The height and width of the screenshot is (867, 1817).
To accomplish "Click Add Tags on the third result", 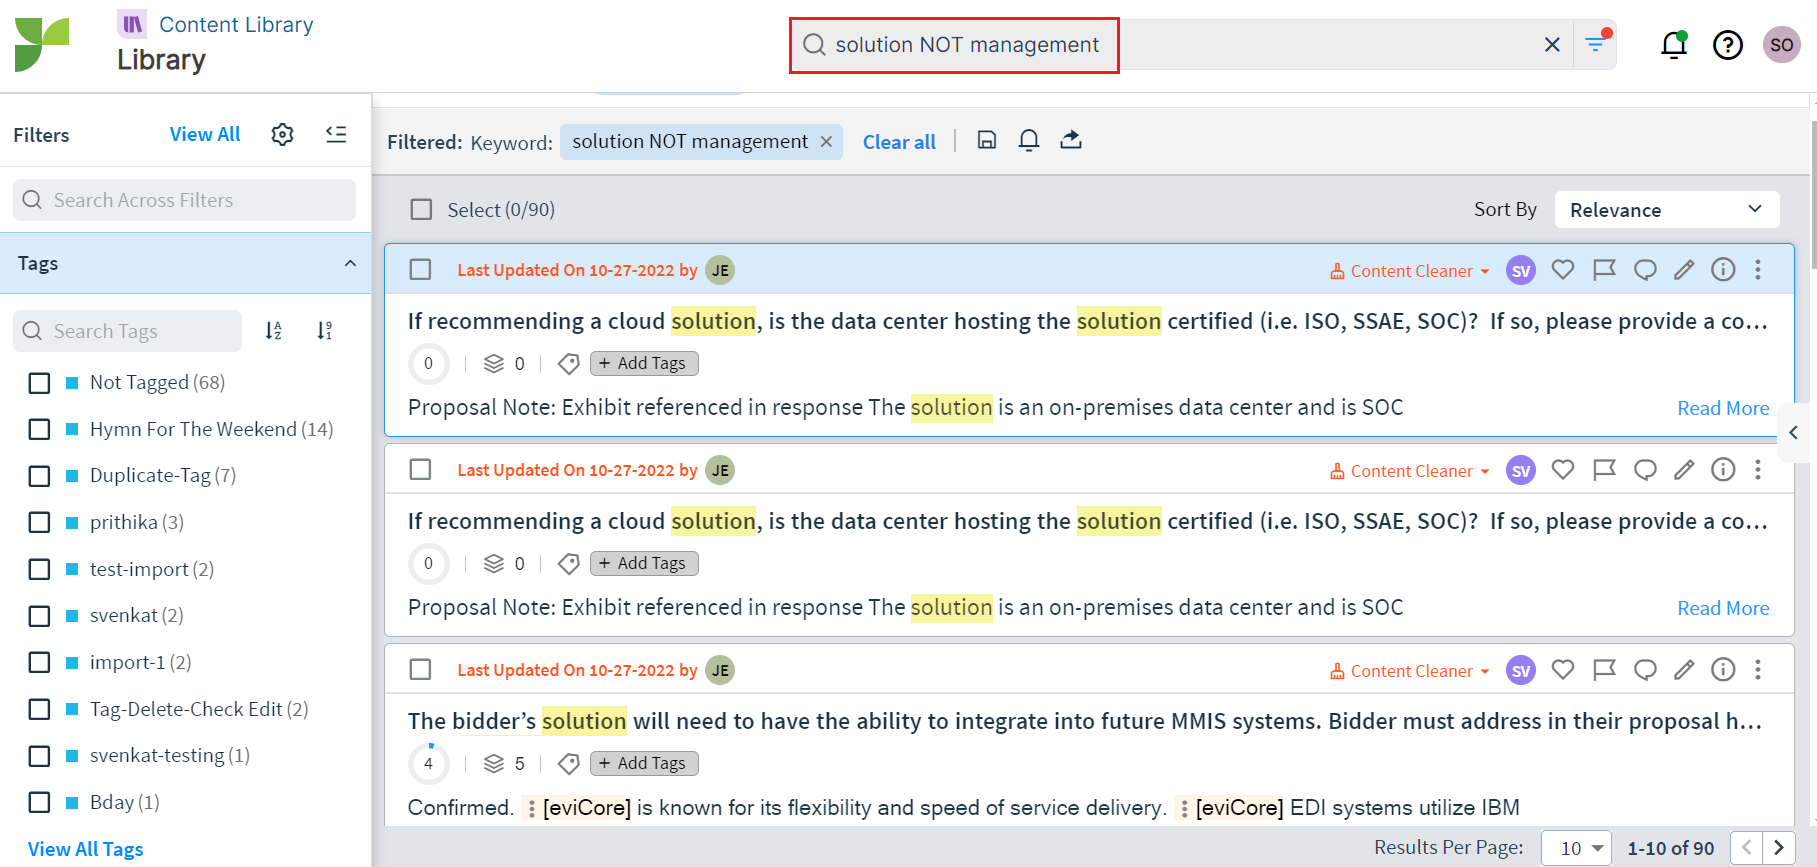I will (x=644, y=764).
